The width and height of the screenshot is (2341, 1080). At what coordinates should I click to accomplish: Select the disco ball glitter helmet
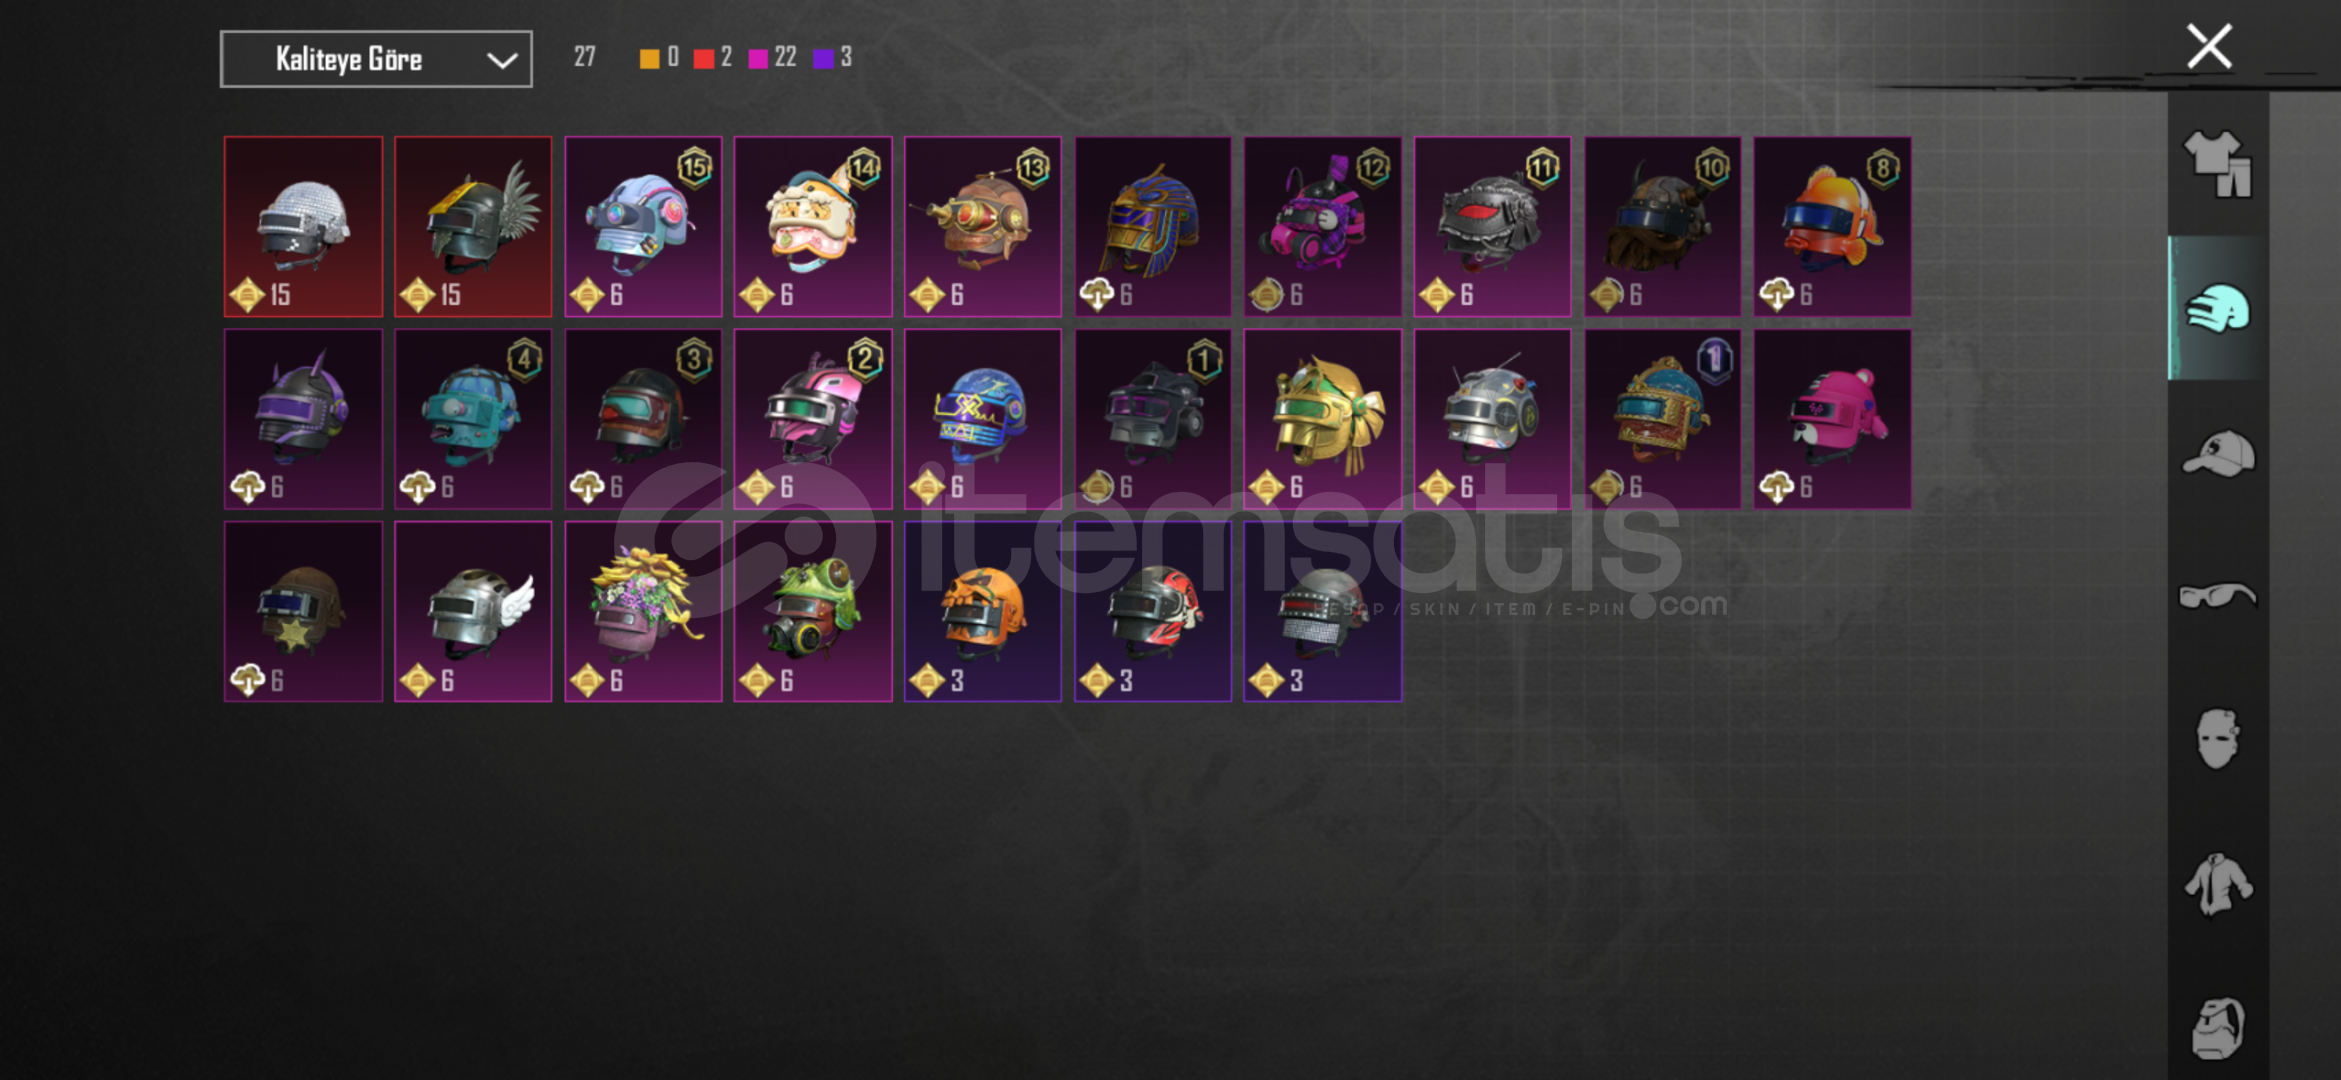(303, 227)
